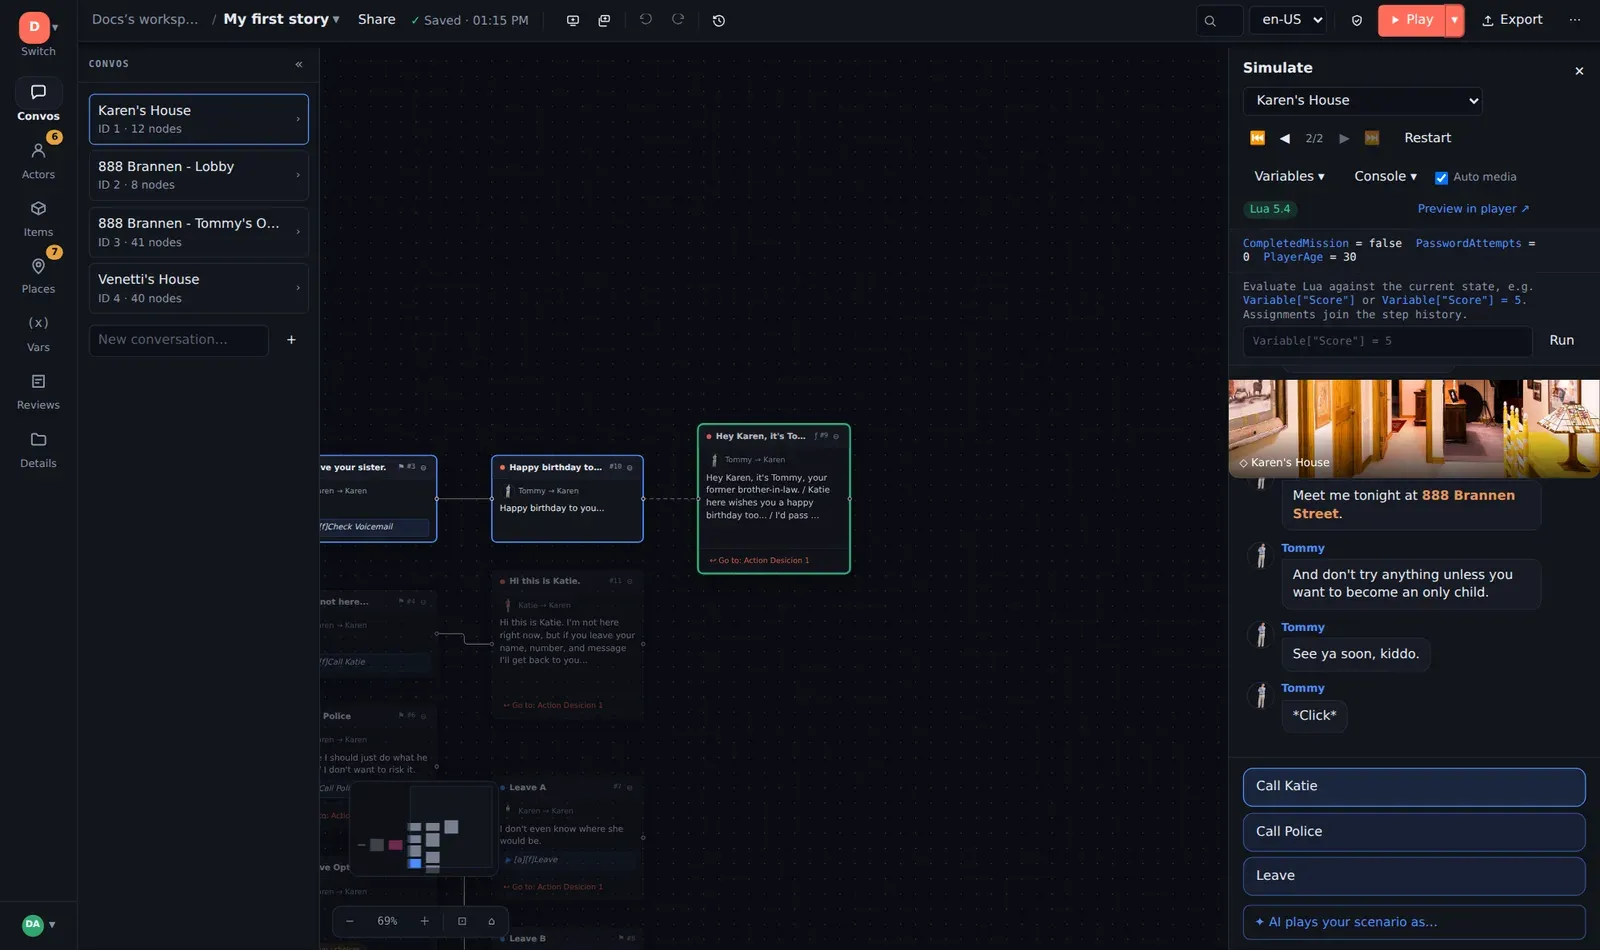1600x950 pixels.
Task: Click the shield validation icon beside en-US
Action: [1357, 20]
